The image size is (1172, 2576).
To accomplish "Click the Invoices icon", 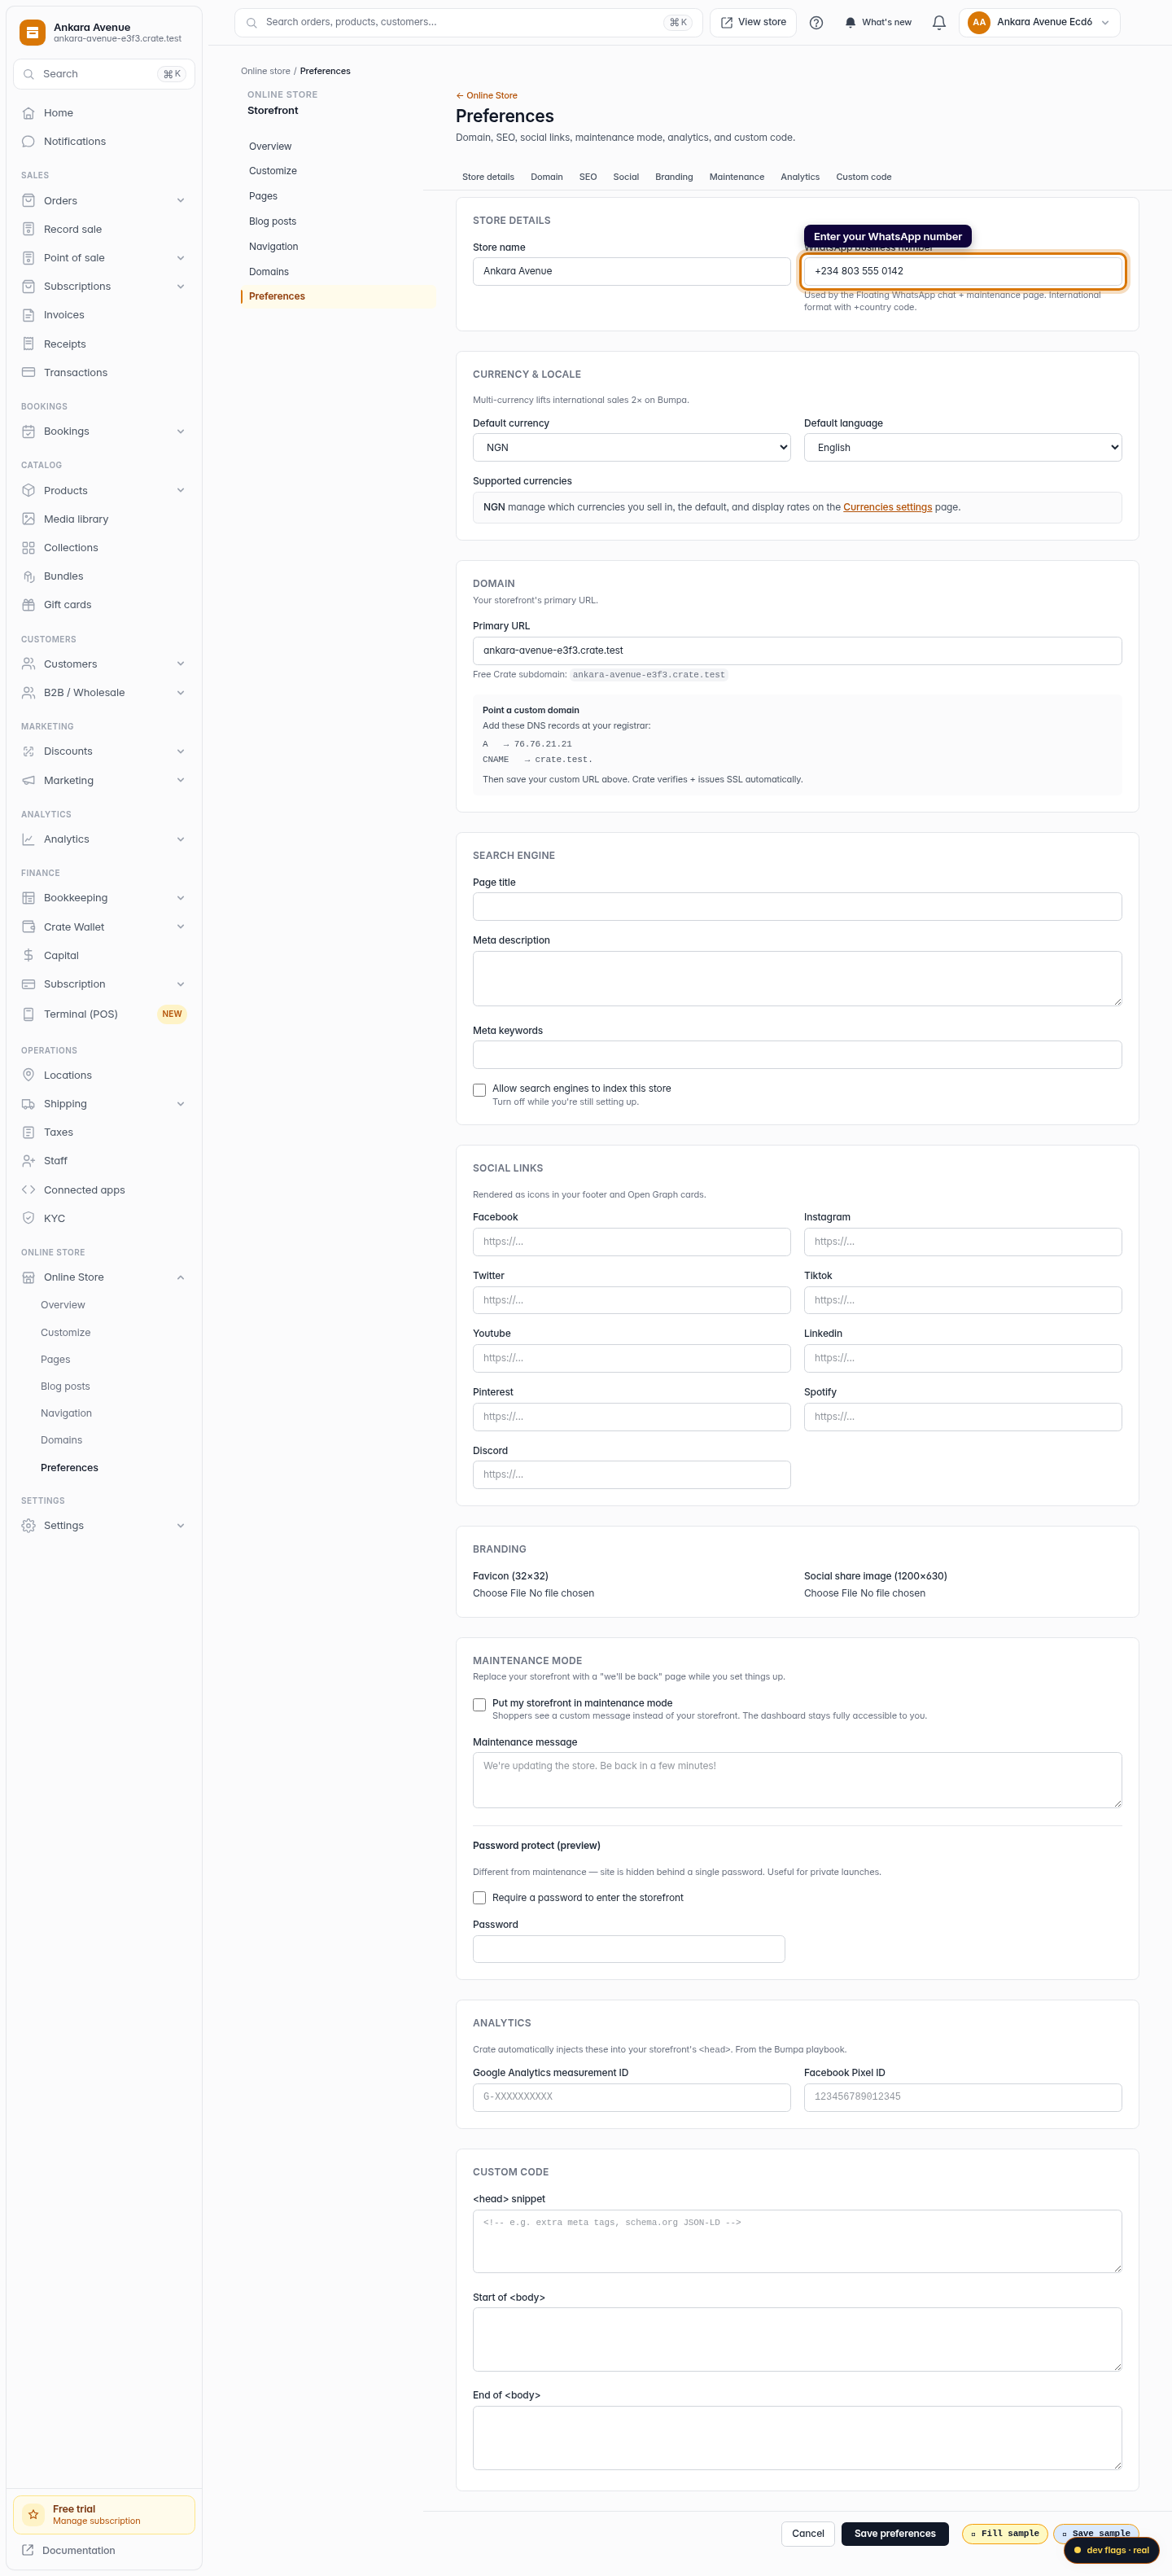I will 28,315.
